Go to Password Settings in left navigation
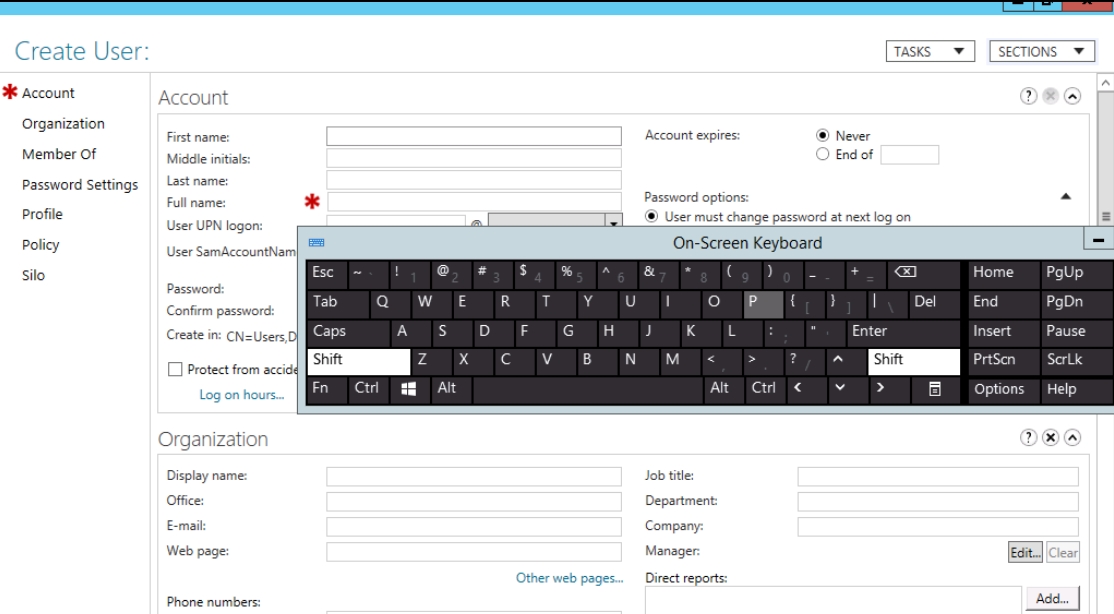 tap(80, 184)
